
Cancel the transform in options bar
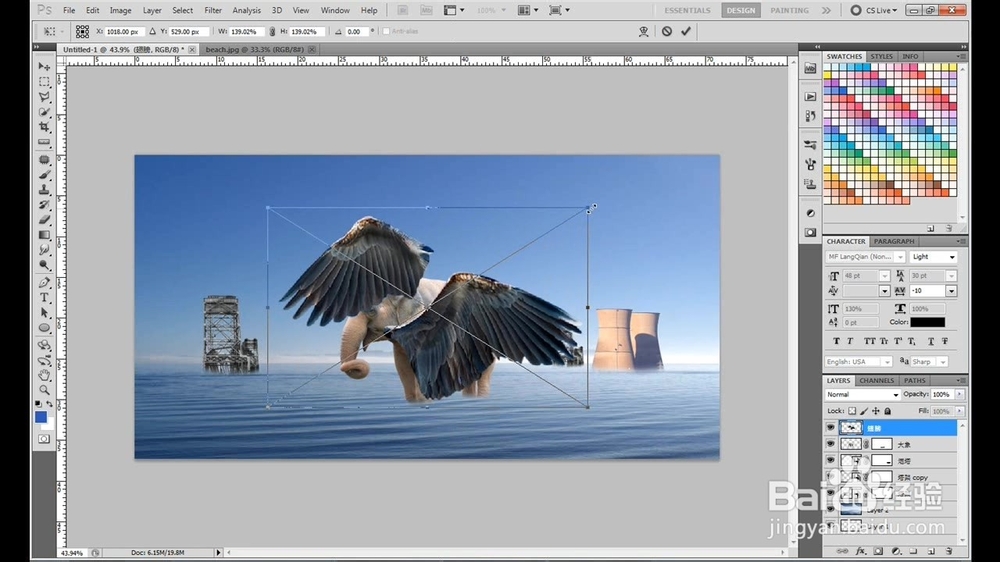click(666, 31)
